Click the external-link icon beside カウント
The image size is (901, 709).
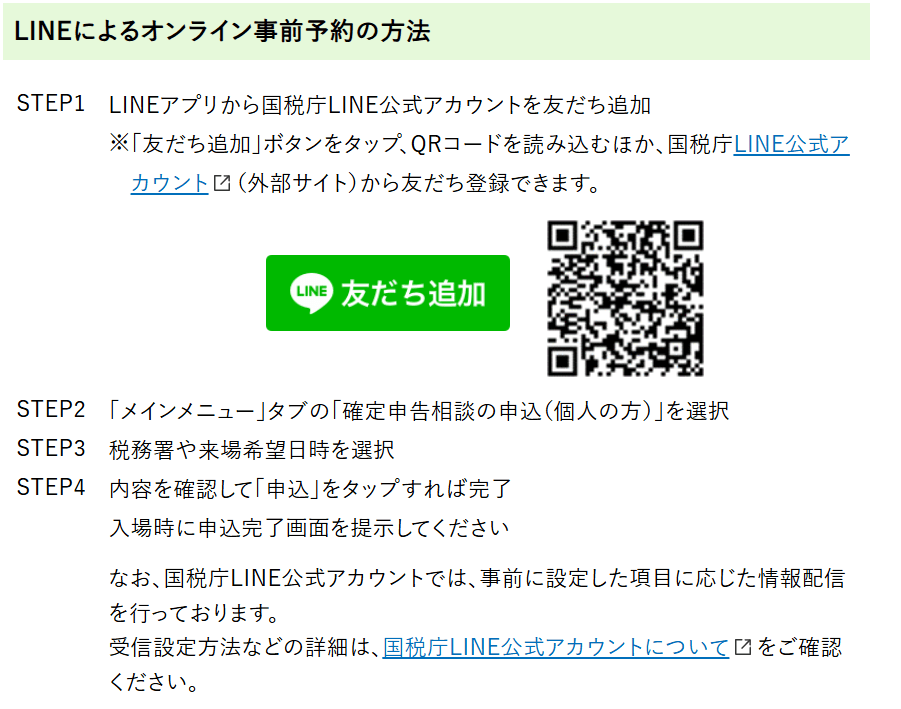[x=222, y=183]
